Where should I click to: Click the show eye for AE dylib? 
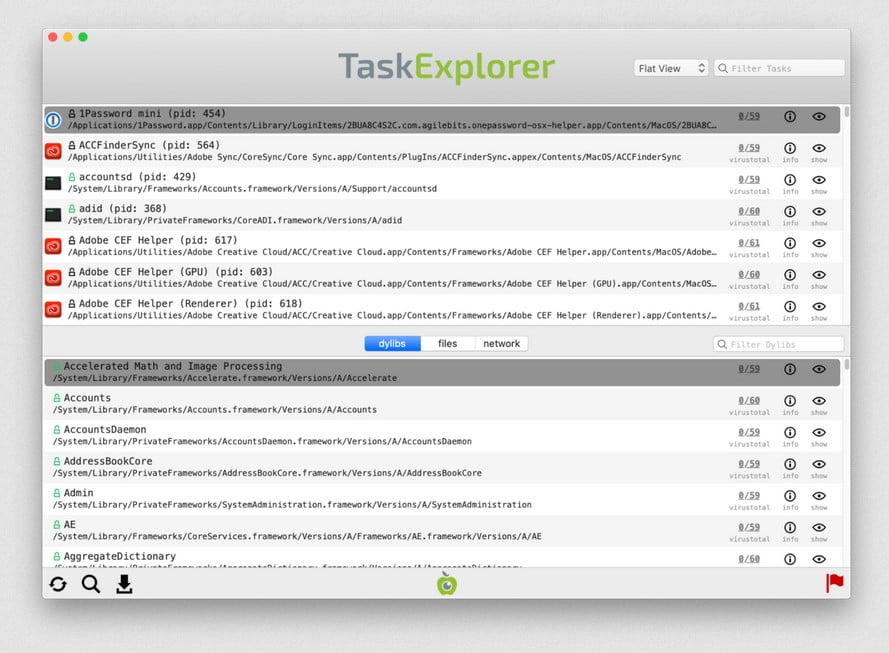point(819,528)
